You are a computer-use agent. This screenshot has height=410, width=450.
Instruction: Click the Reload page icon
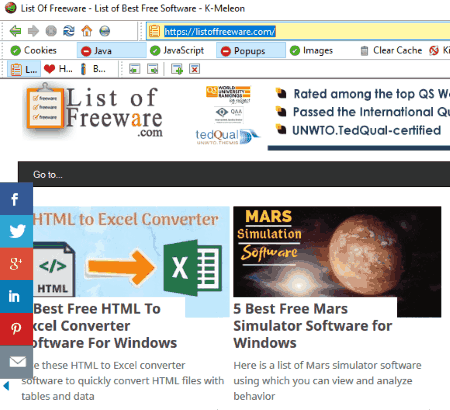point(69,31)
